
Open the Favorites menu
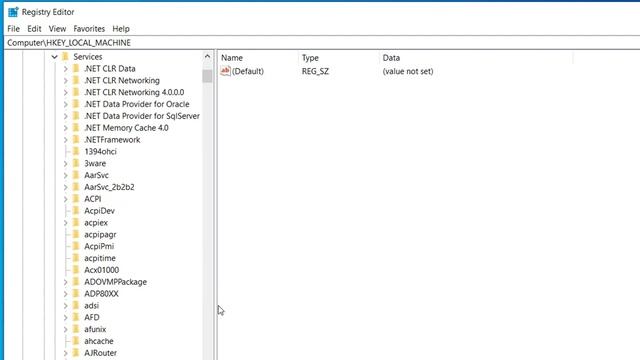tap(89, 29)
